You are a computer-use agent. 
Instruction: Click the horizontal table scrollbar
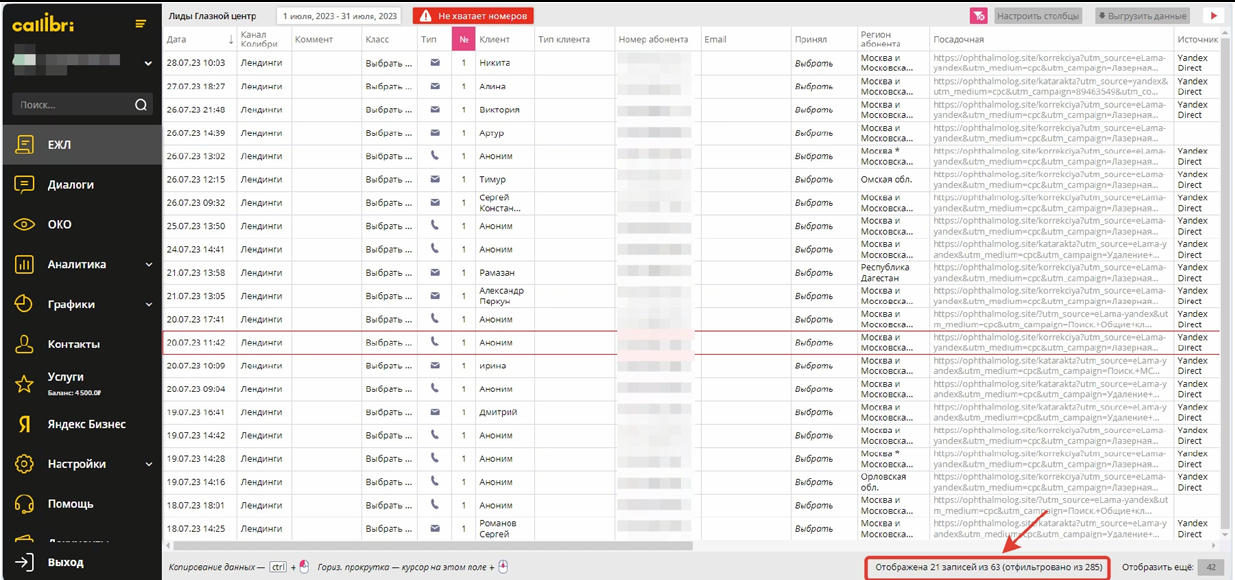point(433,546)
